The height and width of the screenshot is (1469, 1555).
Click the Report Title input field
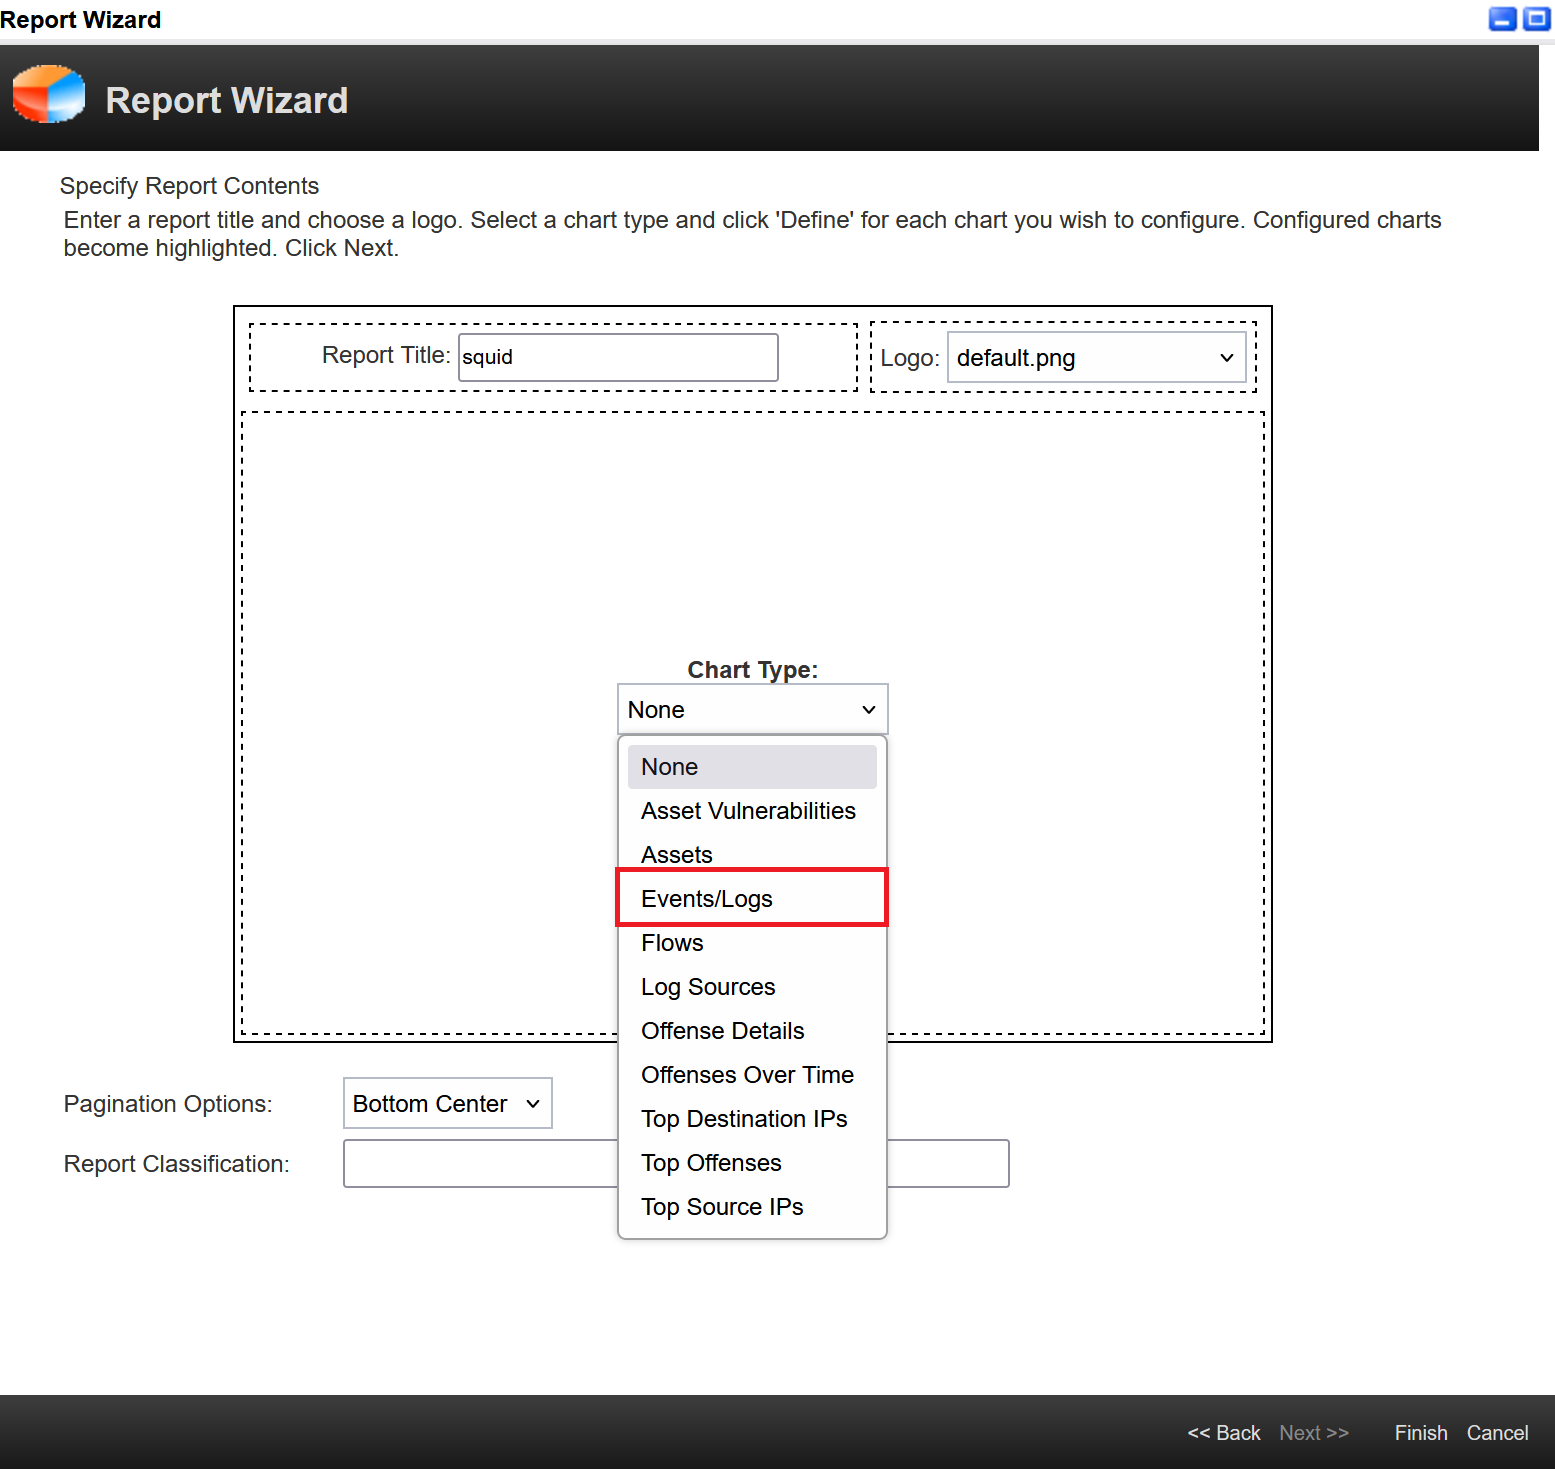[x=618, y=357]
